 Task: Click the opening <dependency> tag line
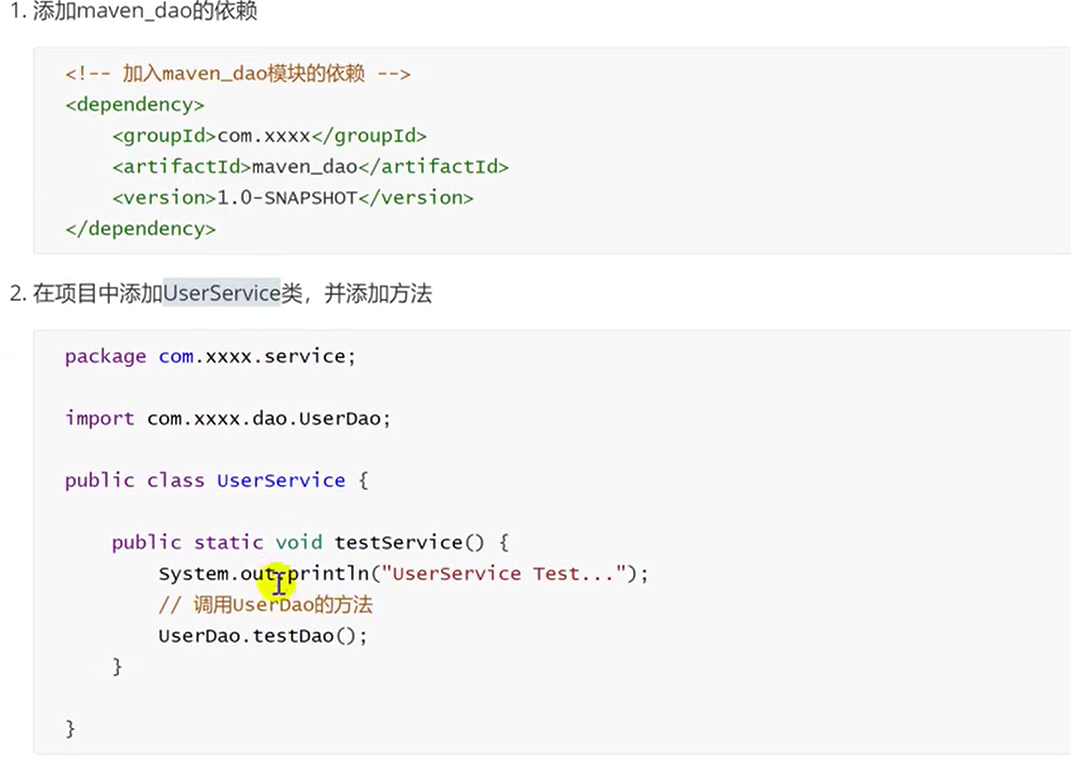click(135, 104)
